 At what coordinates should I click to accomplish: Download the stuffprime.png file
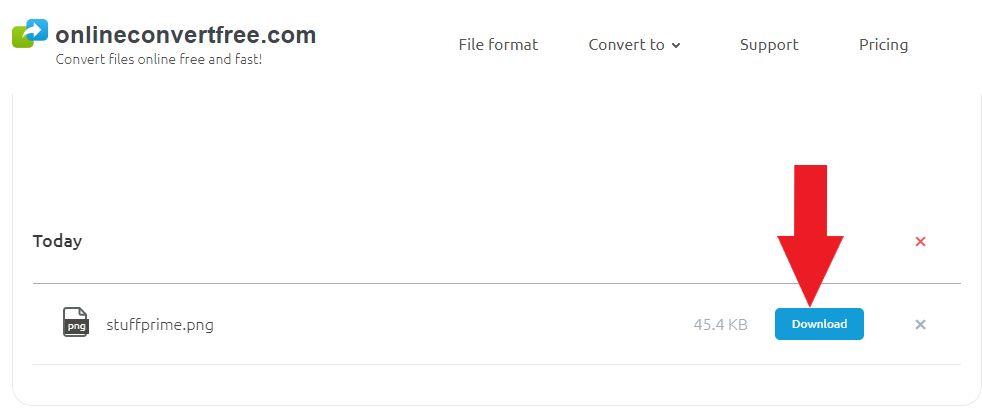click(x=819, y=324)
